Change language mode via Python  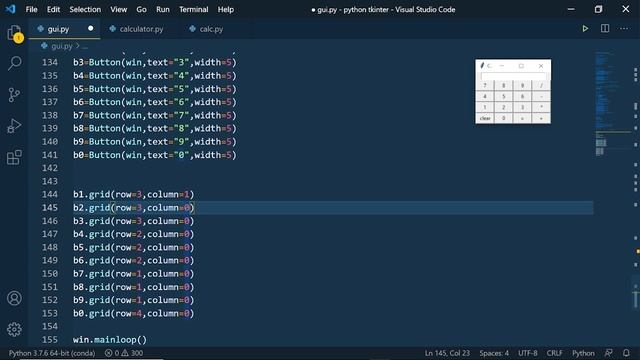click(583, 353)
